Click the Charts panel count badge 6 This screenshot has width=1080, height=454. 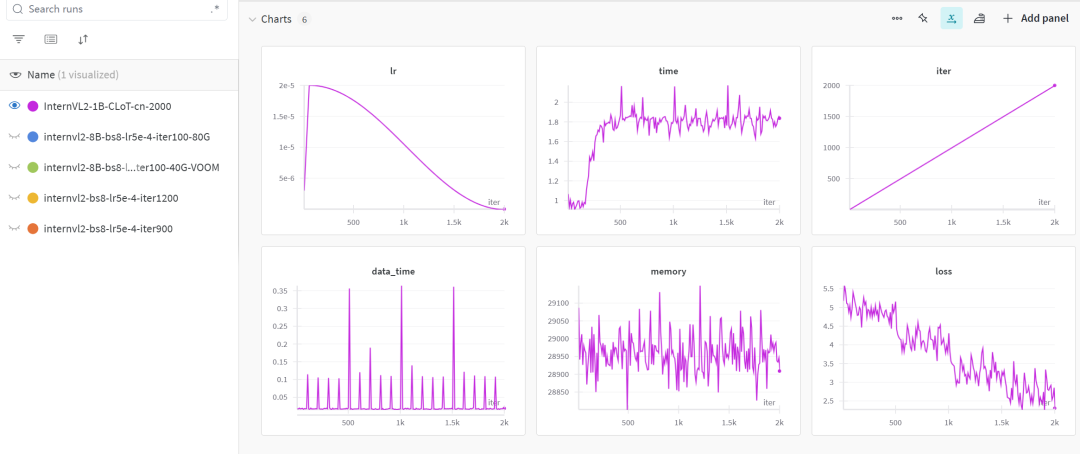(x=304, y=19)
